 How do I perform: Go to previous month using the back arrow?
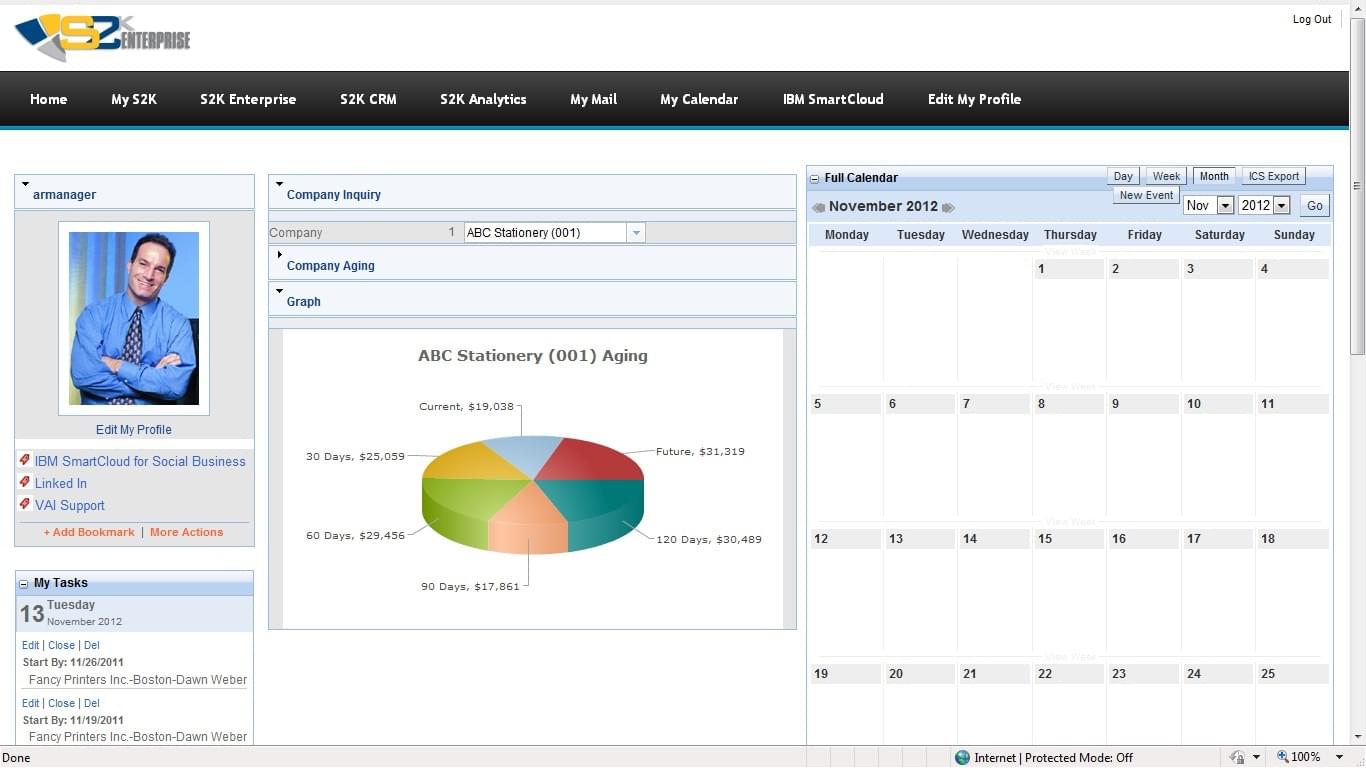point(818,206)
